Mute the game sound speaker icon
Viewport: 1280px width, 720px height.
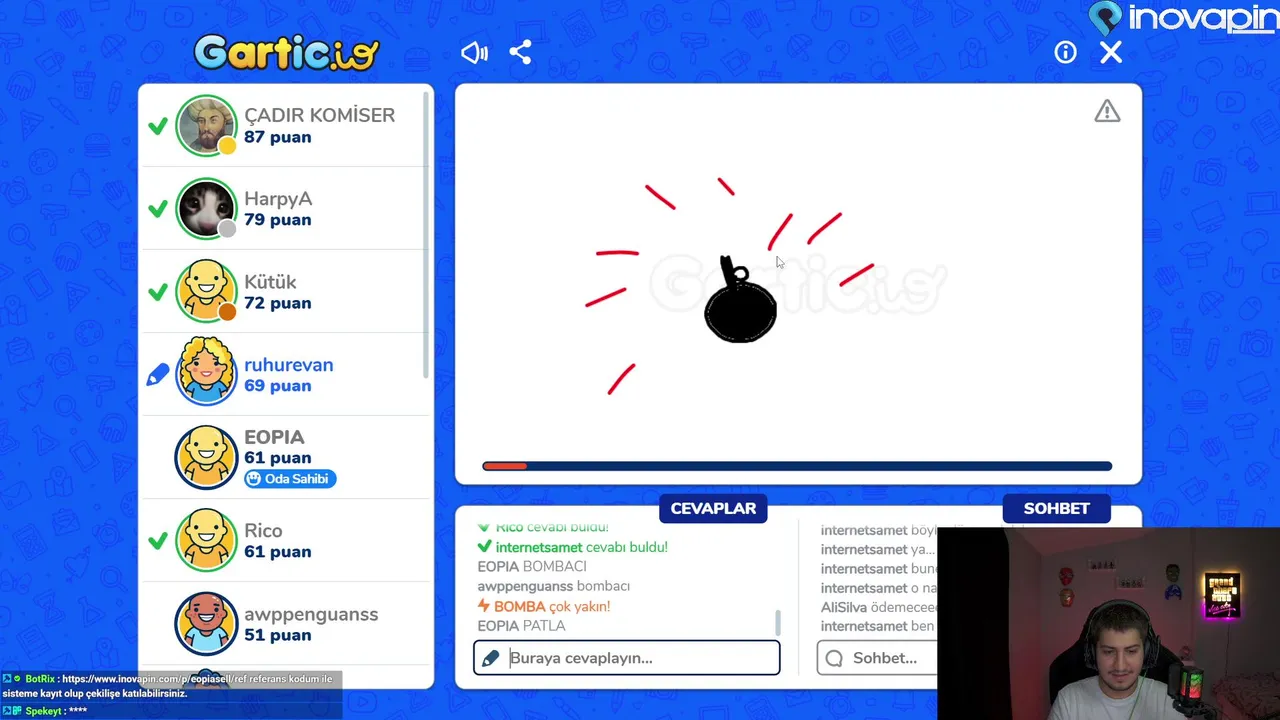(474, 53)
